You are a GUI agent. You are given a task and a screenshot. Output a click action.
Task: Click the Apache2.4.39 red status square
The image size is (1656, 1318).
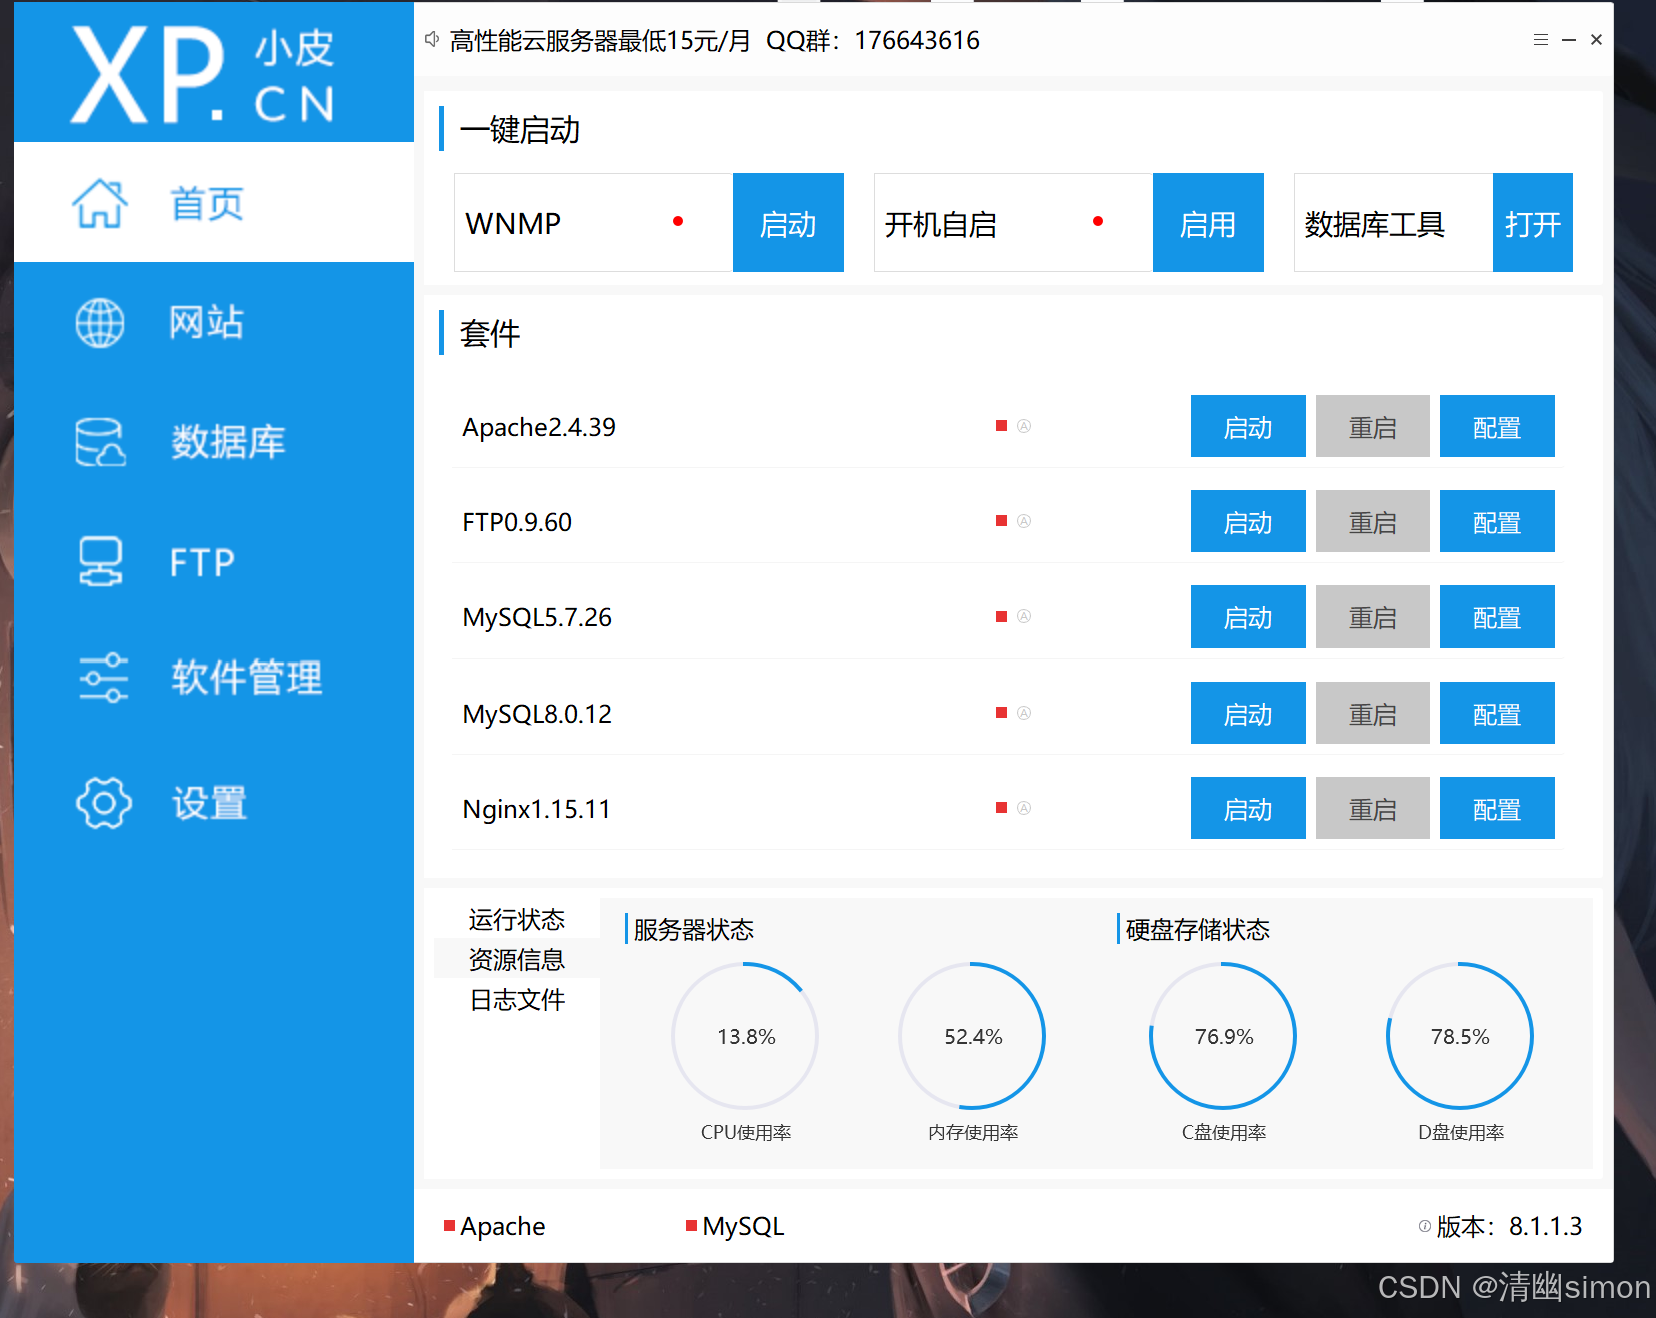[x=1001, y=426]
